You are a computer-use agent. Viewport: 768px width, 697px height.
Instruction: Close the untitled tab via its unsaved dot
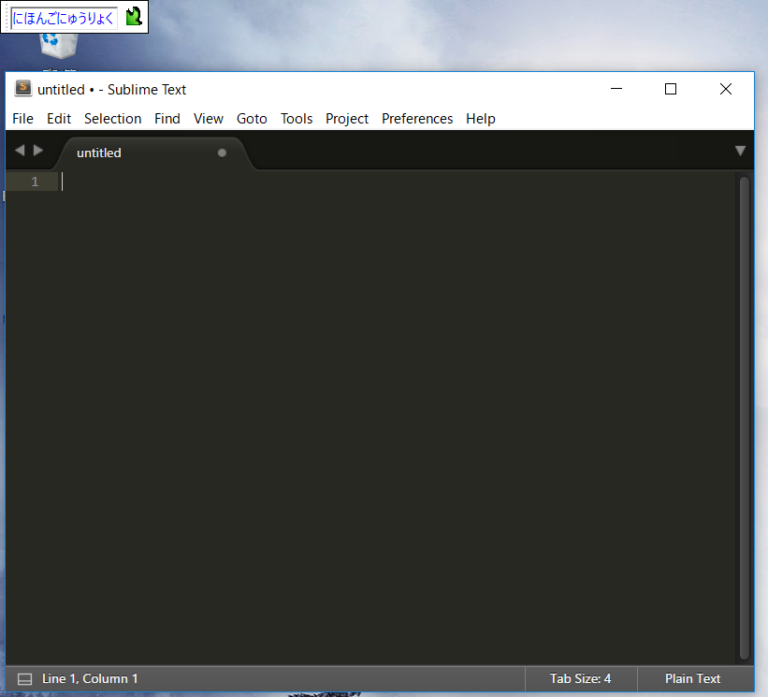(222, 153)
